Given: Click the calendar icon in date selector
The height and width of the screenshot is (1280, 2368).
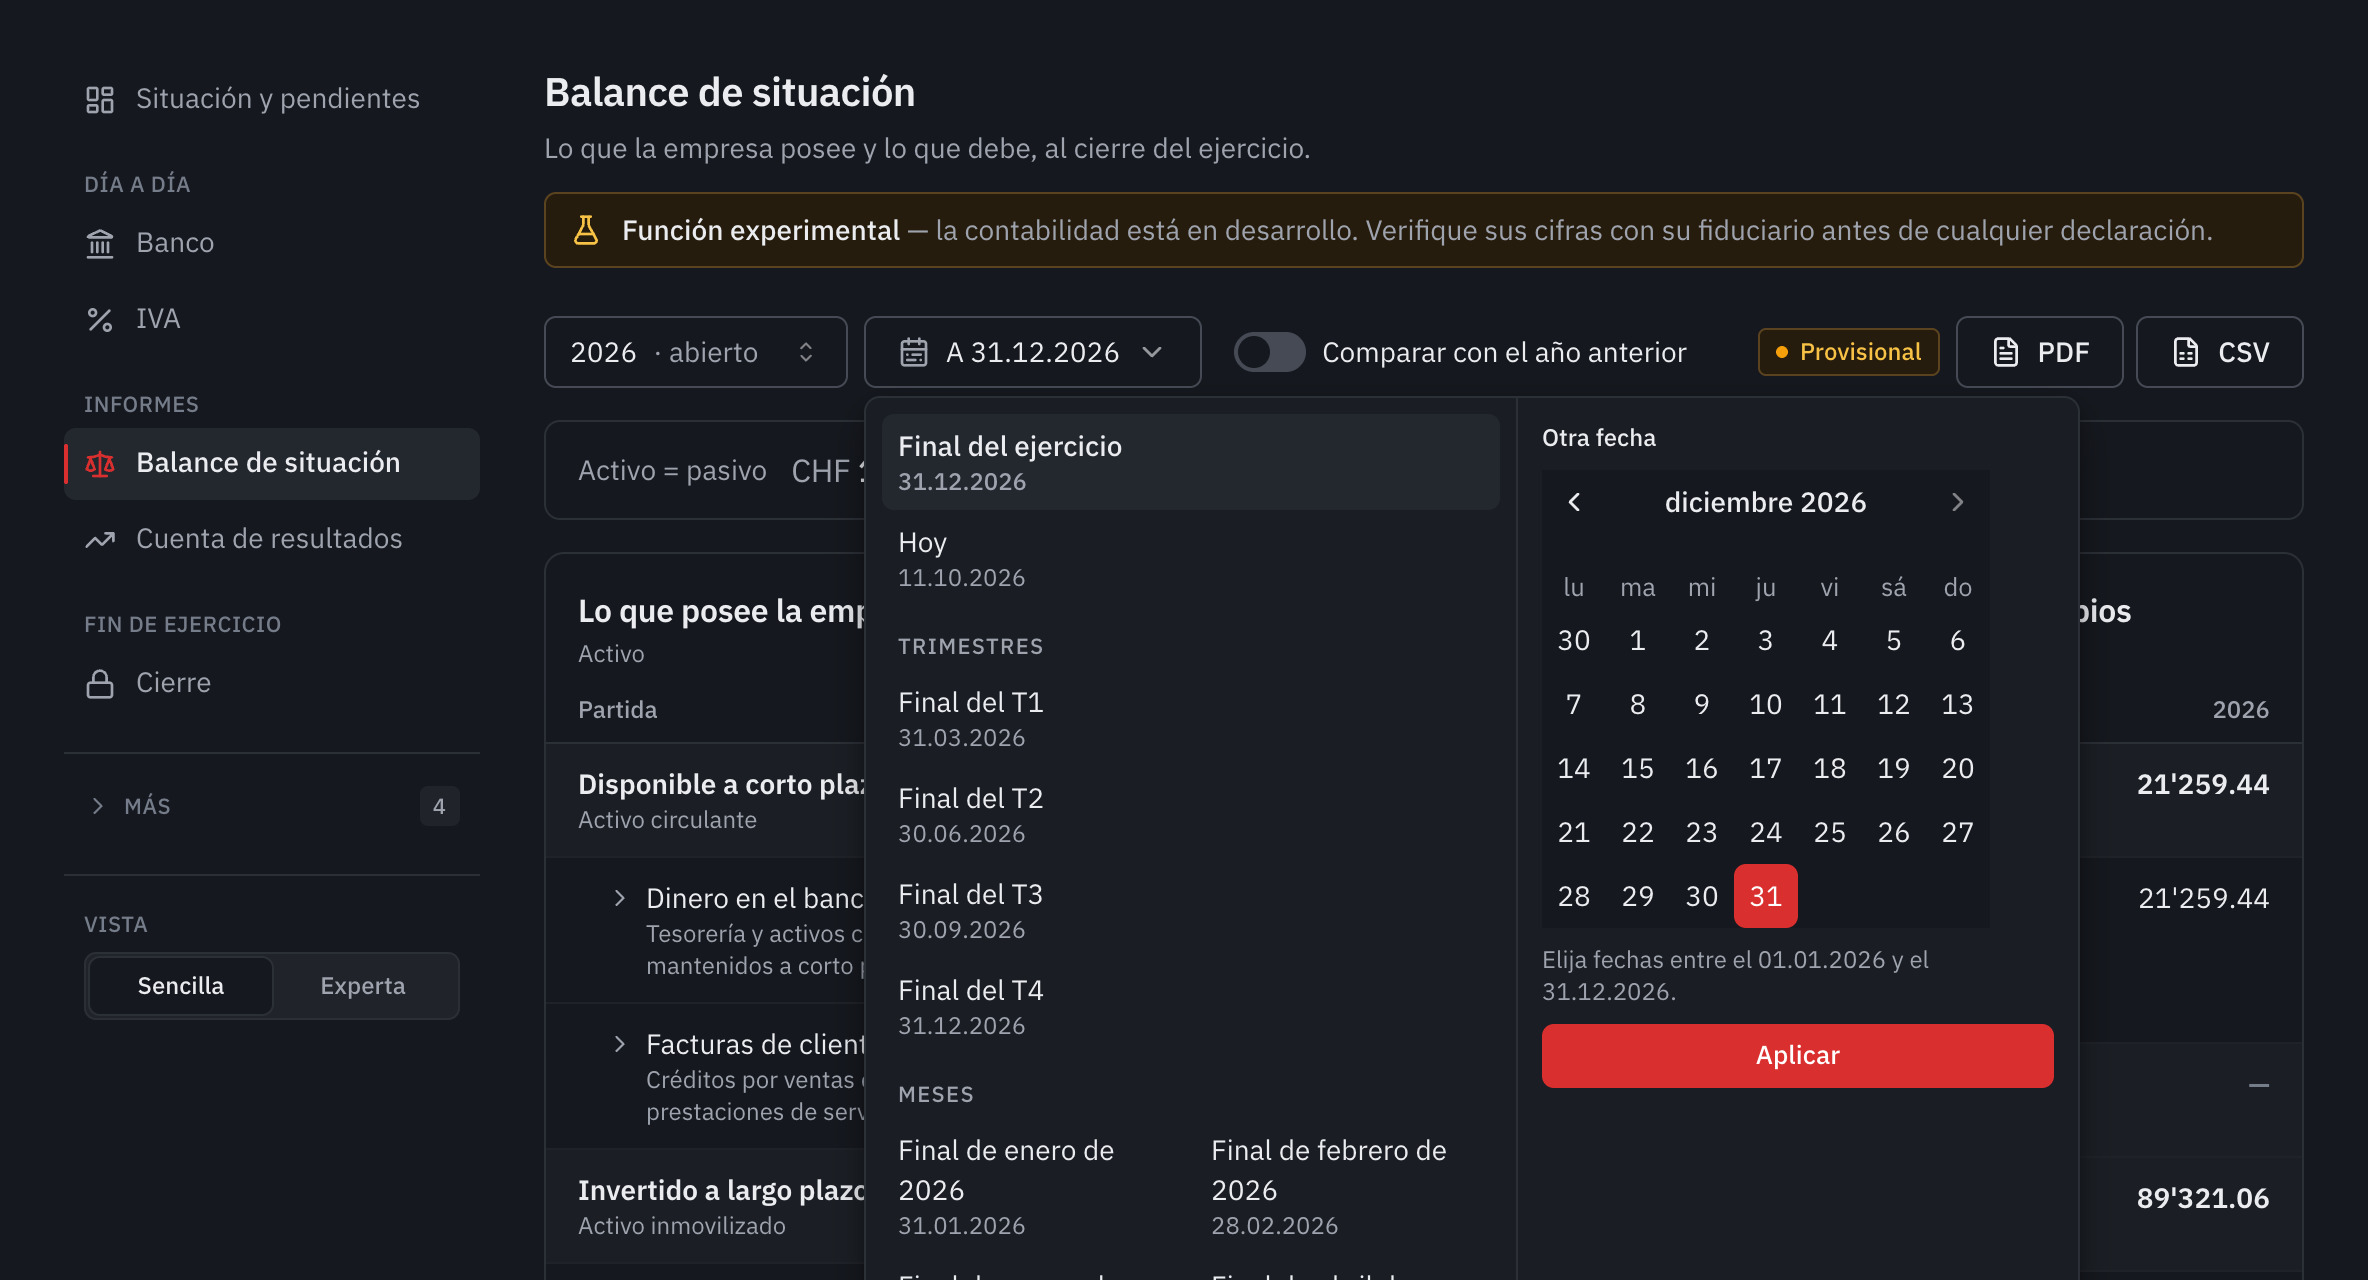Looking at the screenshot, I should pos(914,352).
